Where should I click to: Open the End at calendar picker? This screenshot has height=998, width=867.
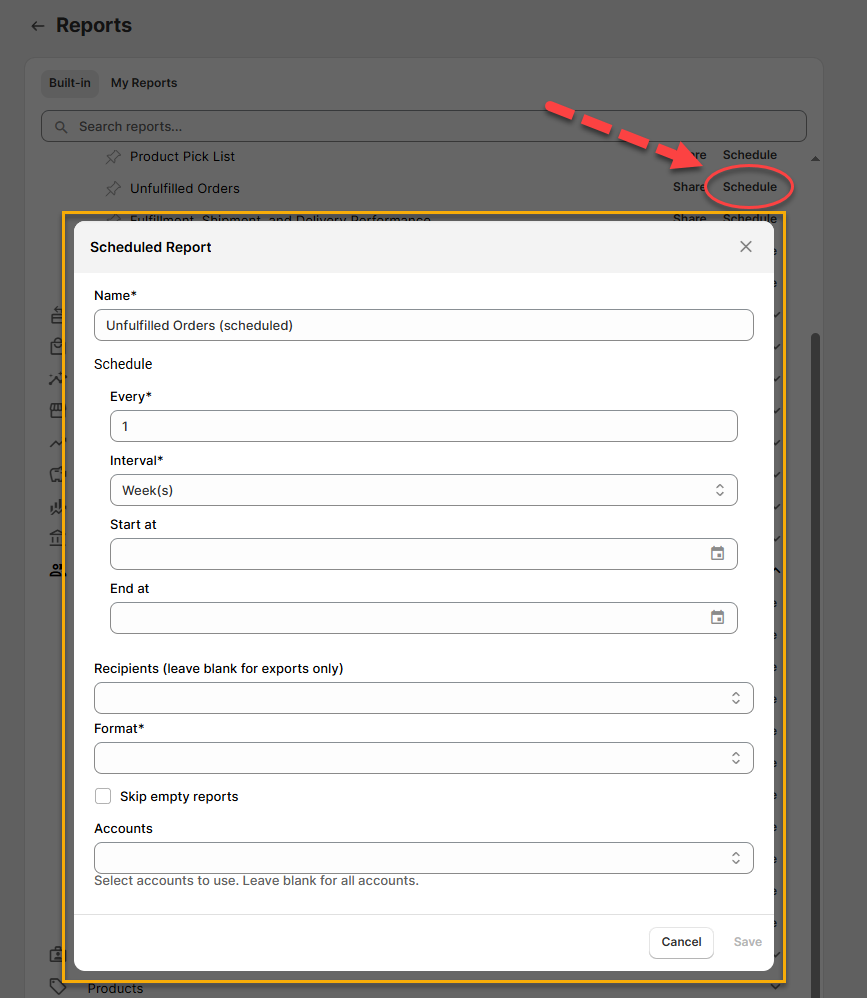(717, 617)
